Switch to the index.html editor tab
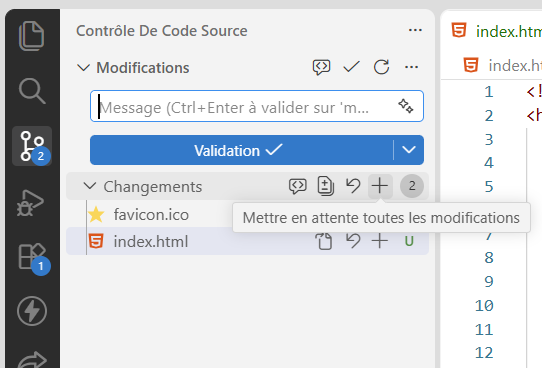The height and width of the screenshot is (368, 542). [x=496, y=31]
